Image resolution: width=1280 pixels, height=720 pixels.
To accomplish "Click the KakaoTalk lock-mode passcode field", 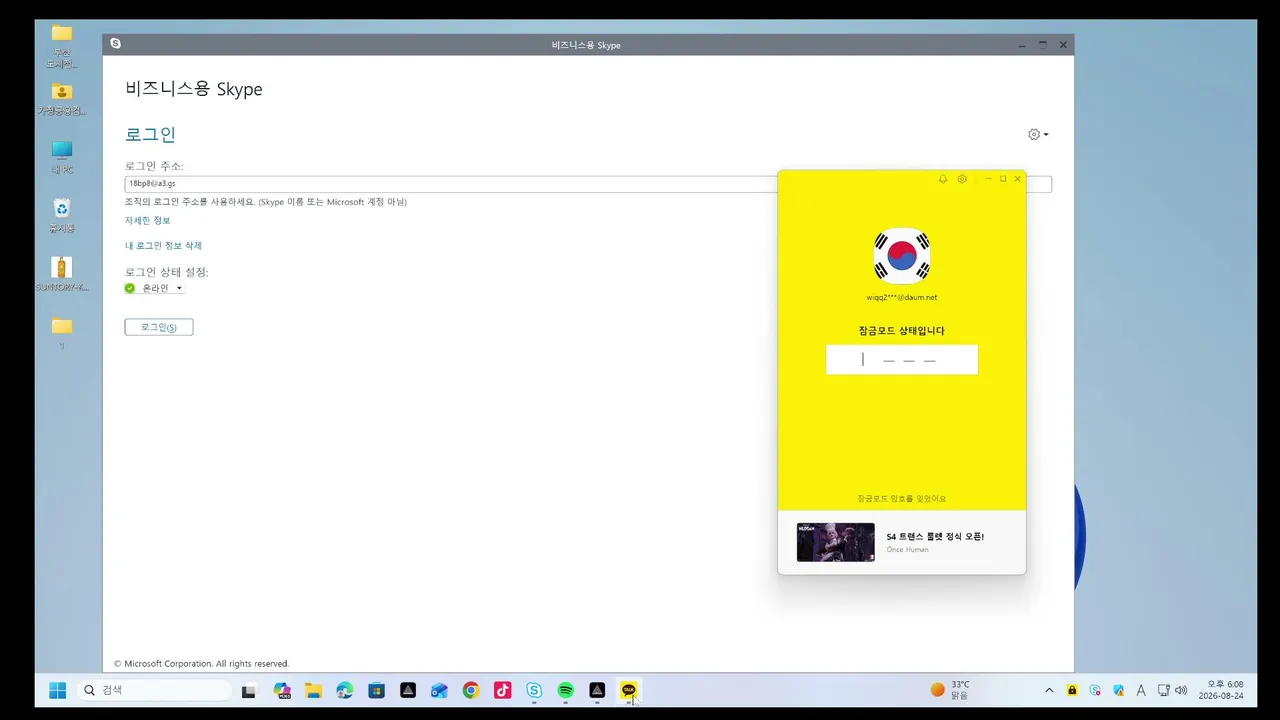I will tap(902, 360).
